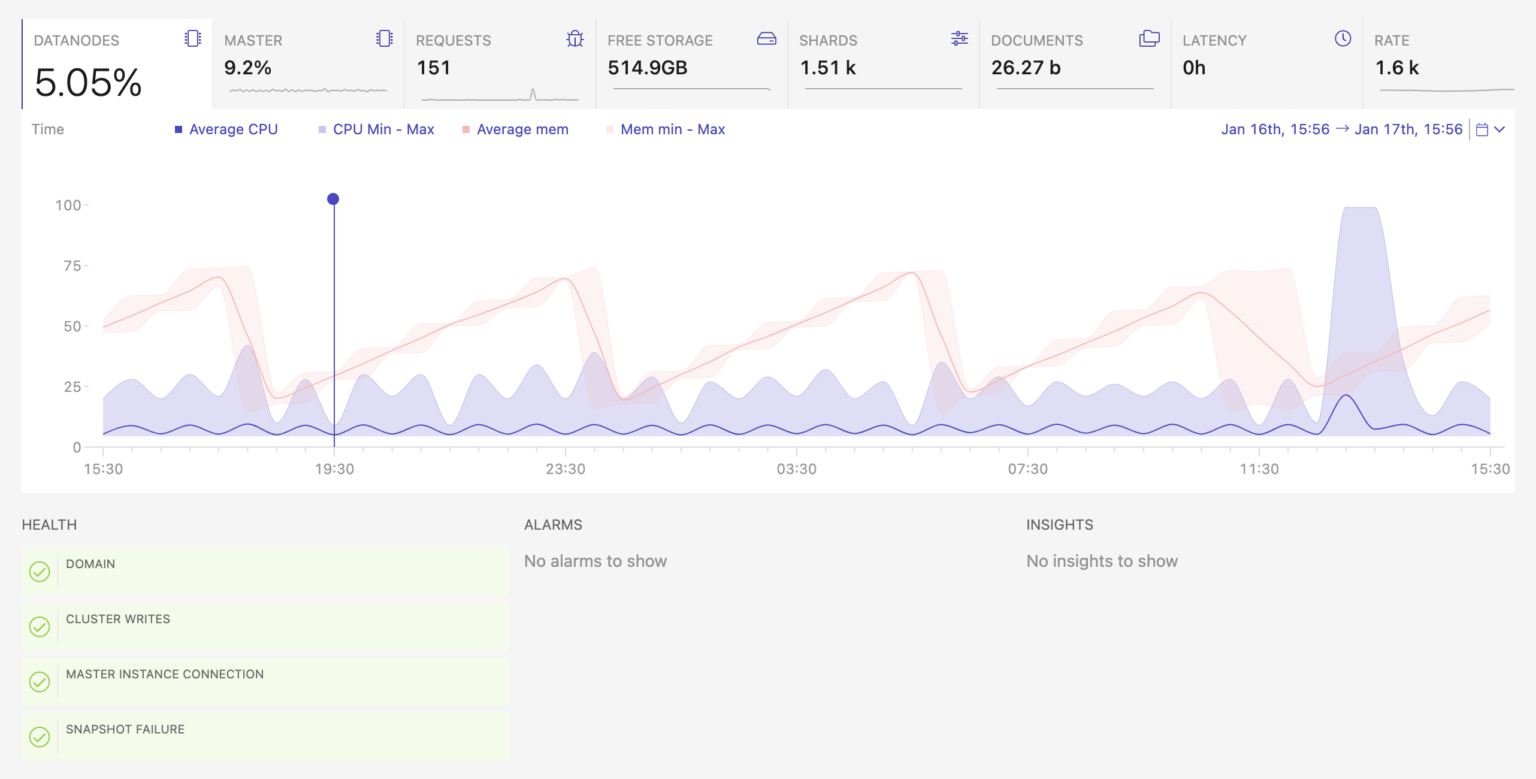Click the clock icon in Latency card
The width and height of the screenshot is (1536, 779).
point(1343,38)
